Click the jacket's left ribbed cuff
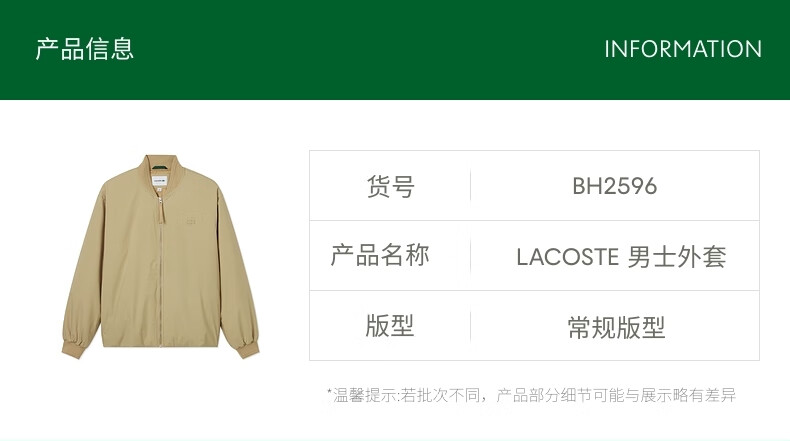The image size is (790, 441). [74, 348]
